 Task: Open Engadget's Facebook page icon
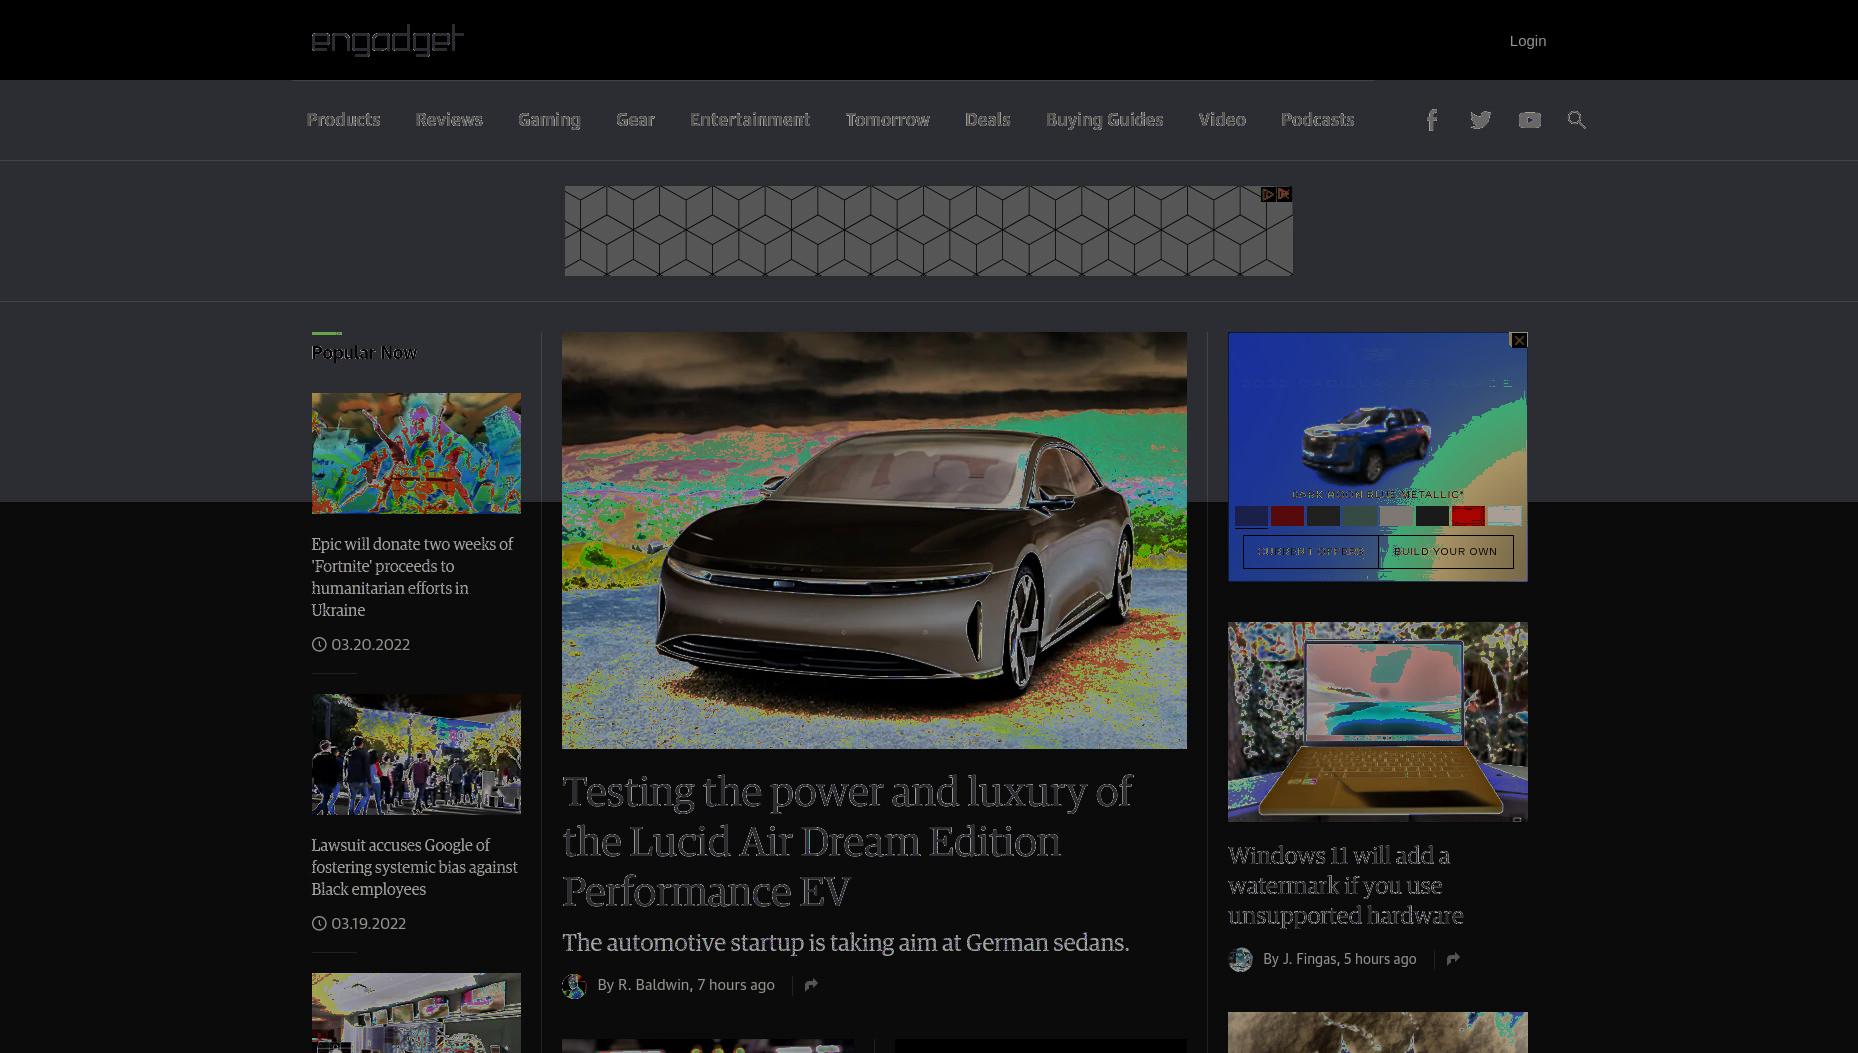pos(1431,120)
